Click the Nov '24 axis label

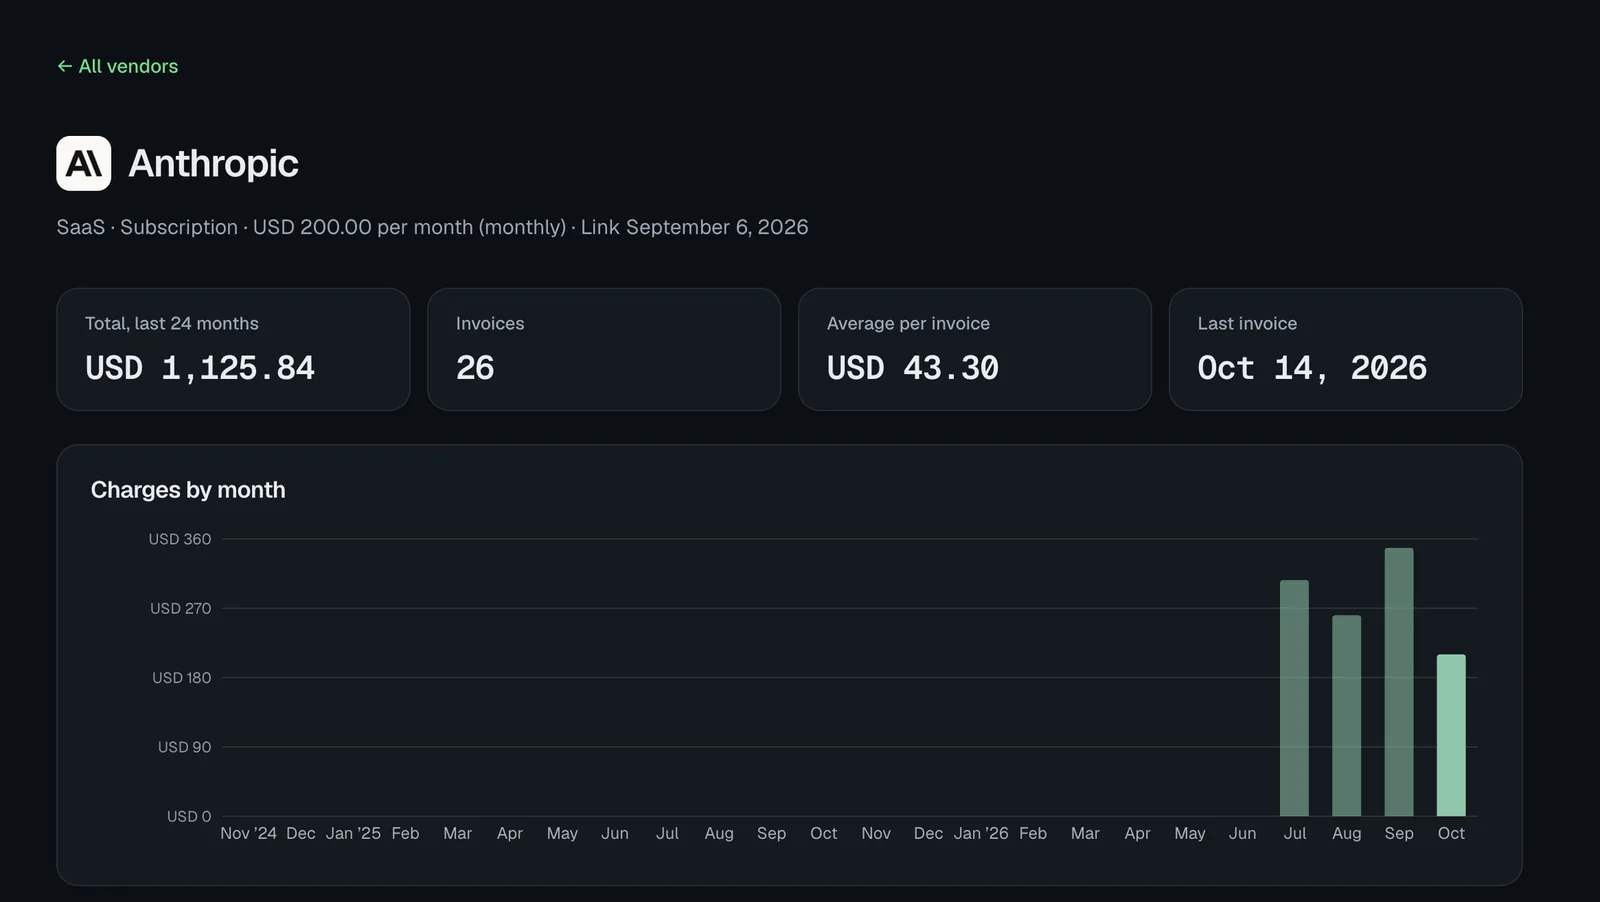tap(248, 833)
